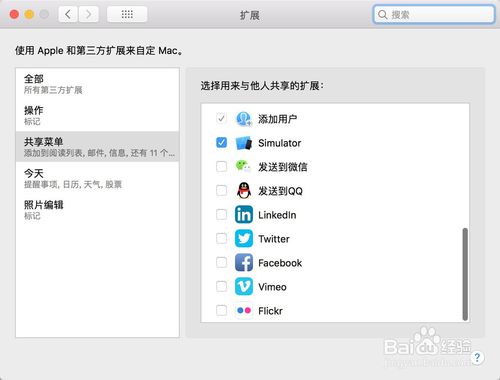
Task: Click the Flickr dots icon
Action: pos(244,311)
